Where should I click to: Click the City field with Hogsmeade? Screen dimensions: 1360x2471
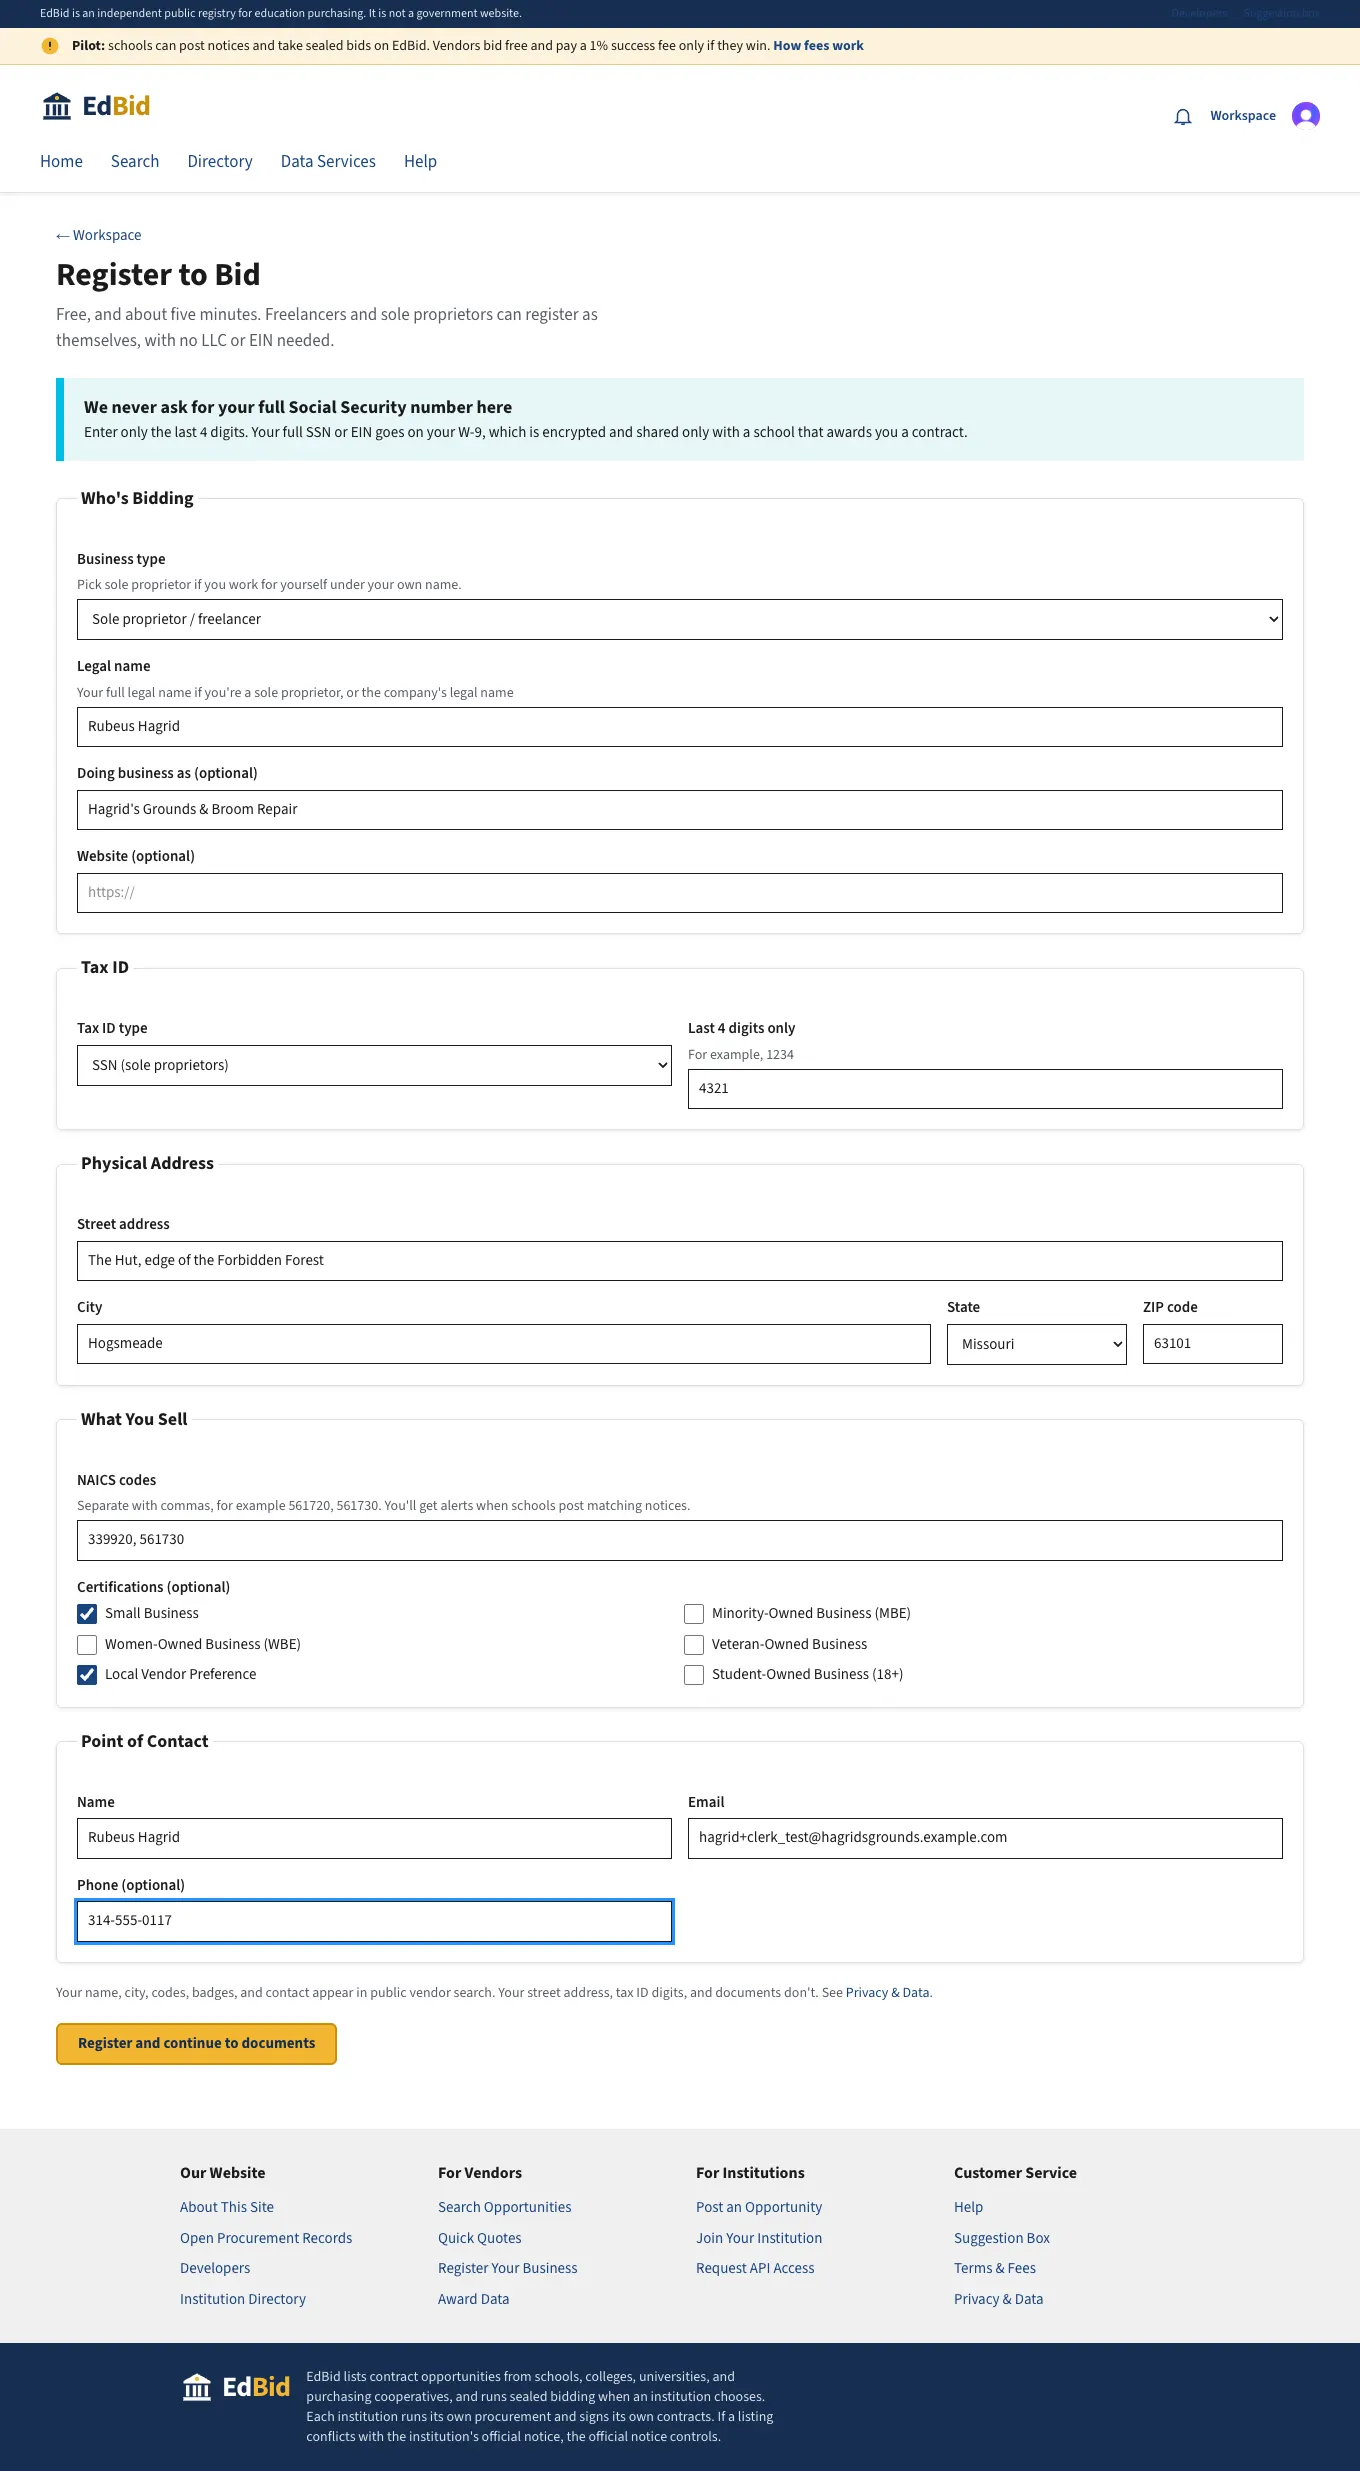point(504,1344)
